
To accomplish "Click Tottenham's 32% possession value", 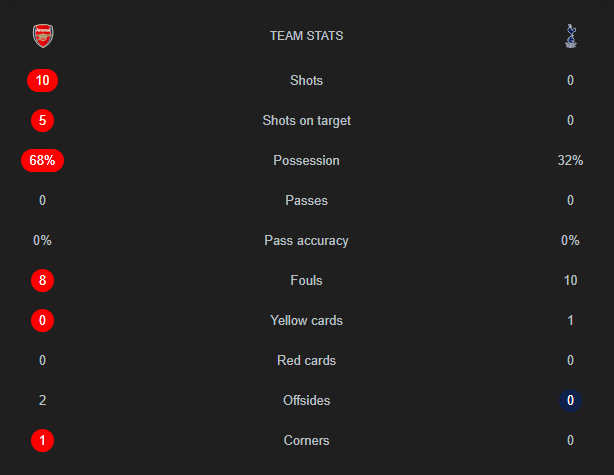I will (570, 160).
